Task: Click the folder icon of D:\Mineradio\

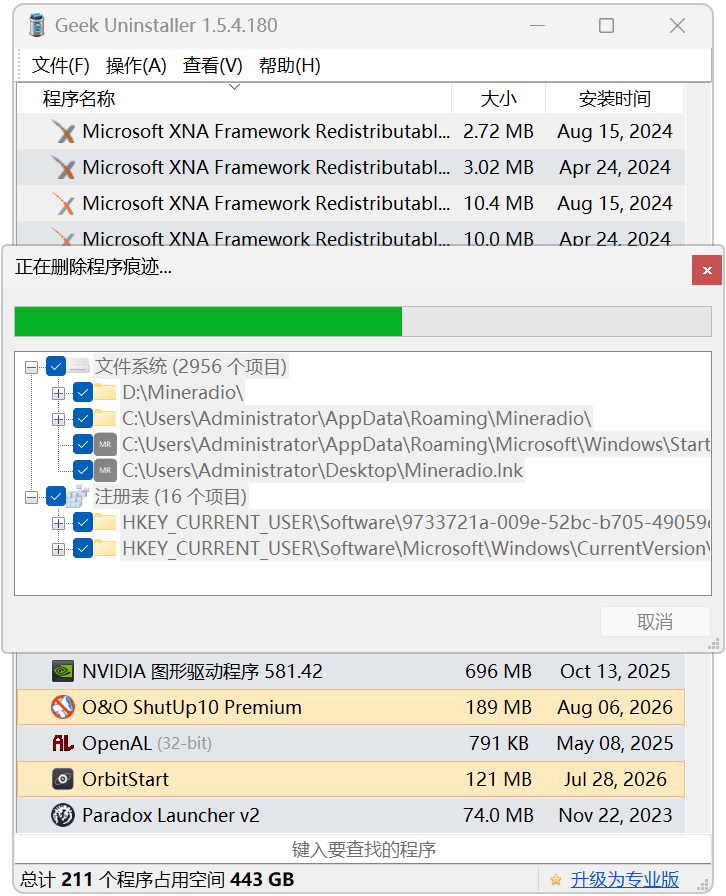Action: tap(105, 392)
